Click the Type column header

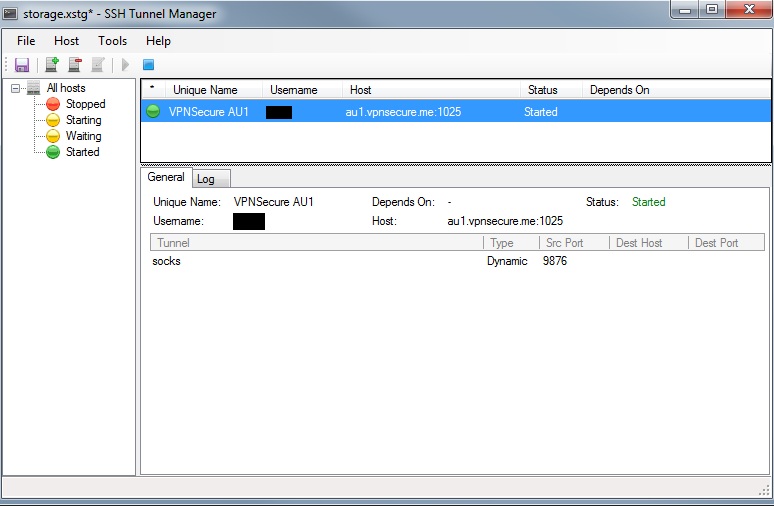511,243
